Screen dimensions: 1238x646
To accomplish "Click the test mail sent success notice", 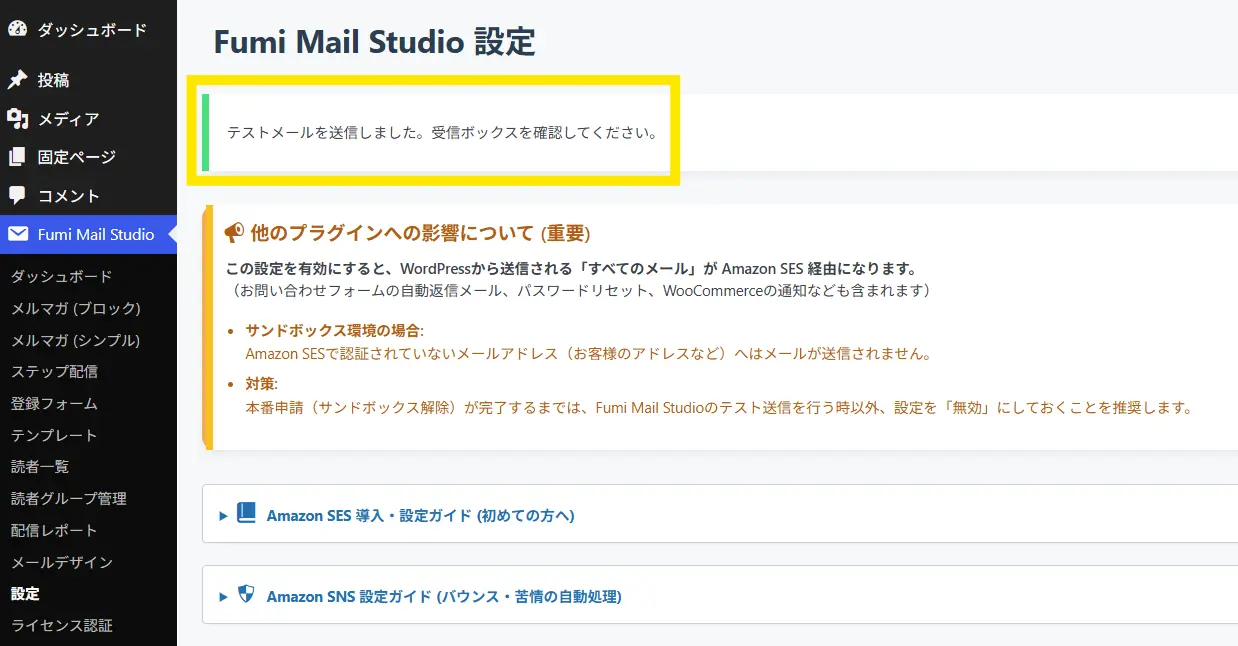I will 441,133.
